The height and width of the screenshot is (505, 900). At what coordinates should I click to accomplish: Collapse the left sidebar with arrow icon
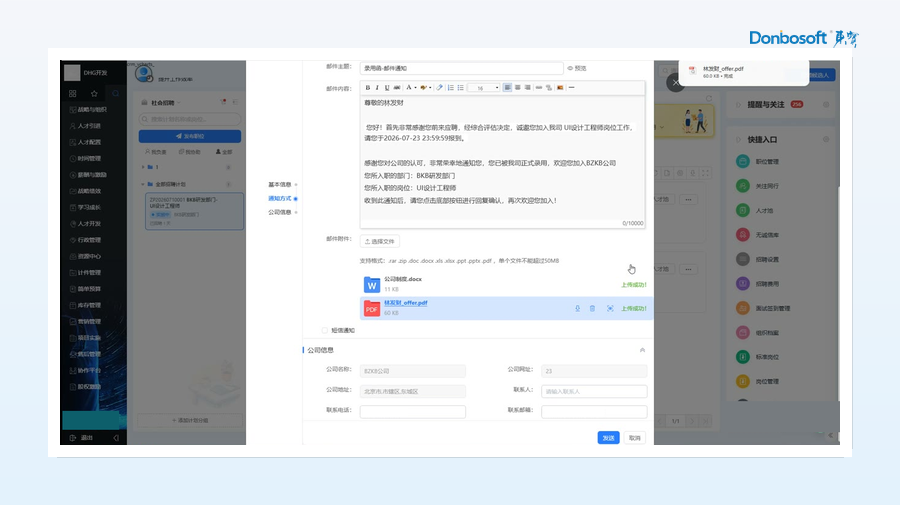(x=116, y=438)
